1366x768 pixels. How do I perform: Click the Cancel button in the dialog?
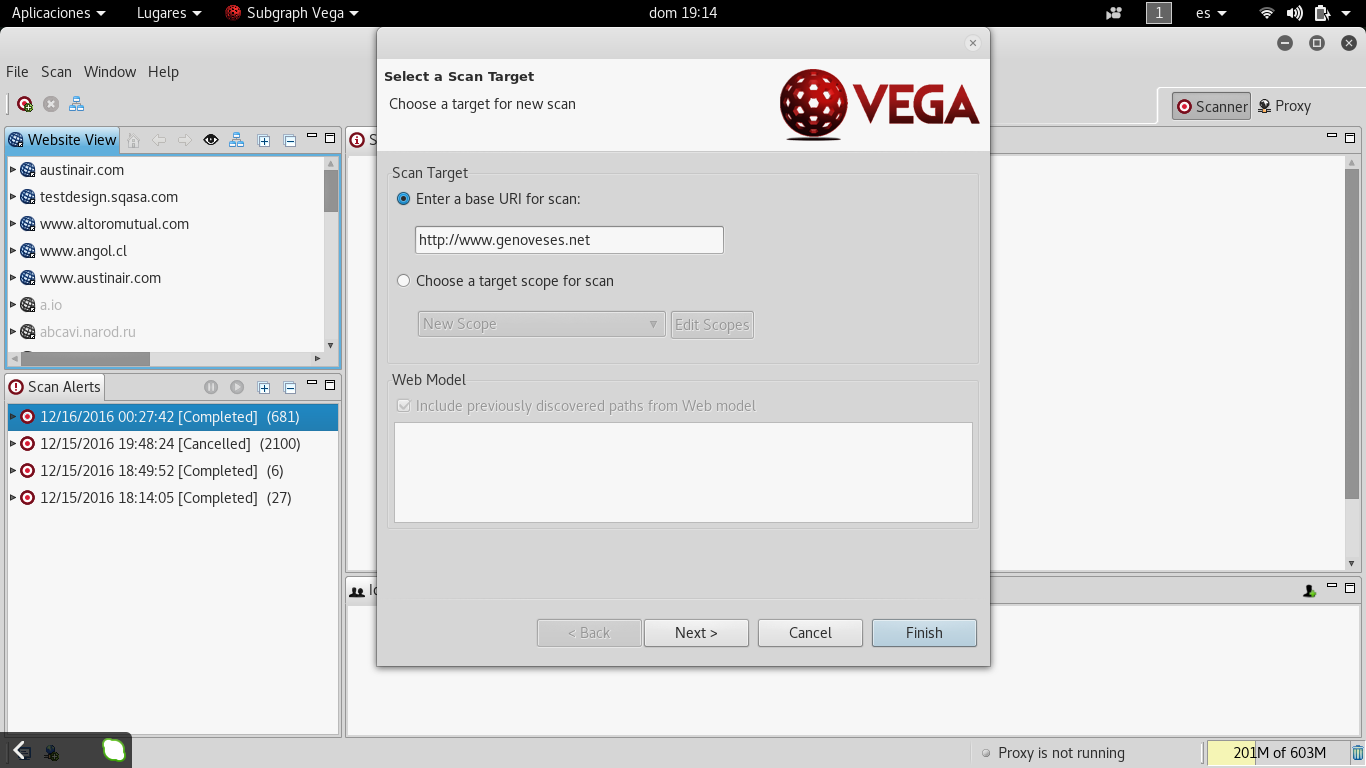[x=810, y=633]
